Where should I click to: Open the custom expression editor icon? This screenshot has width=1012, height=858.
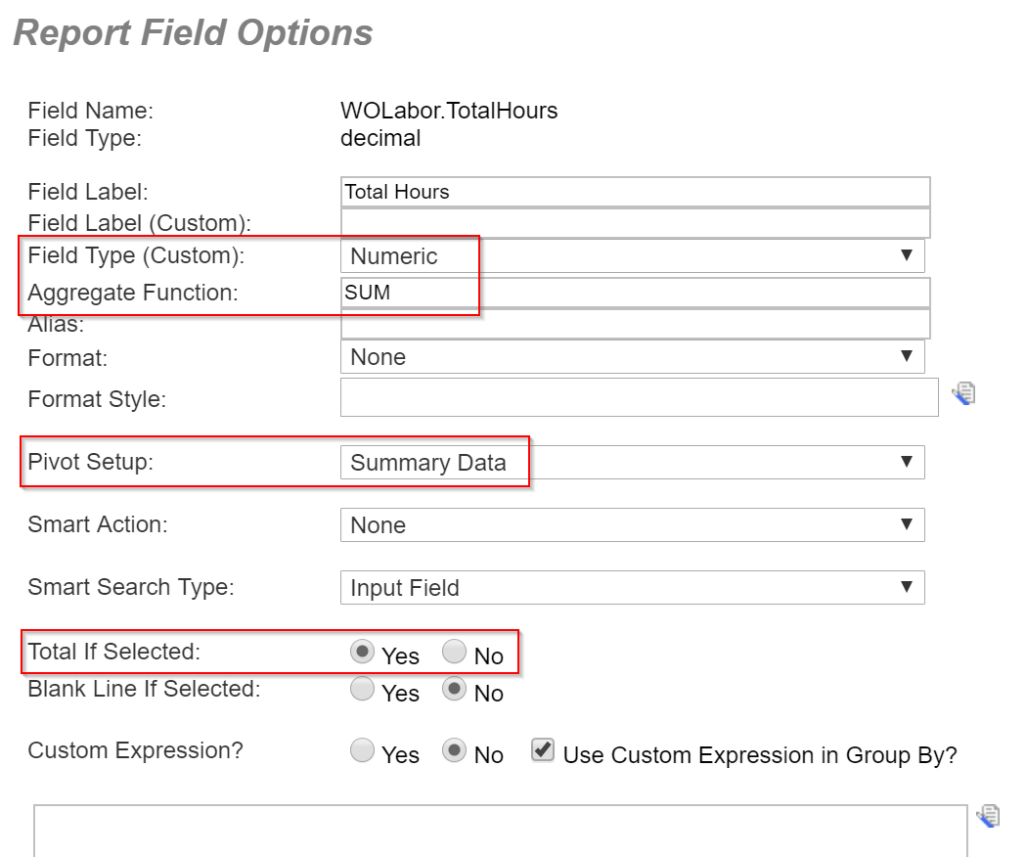(989, 816)
